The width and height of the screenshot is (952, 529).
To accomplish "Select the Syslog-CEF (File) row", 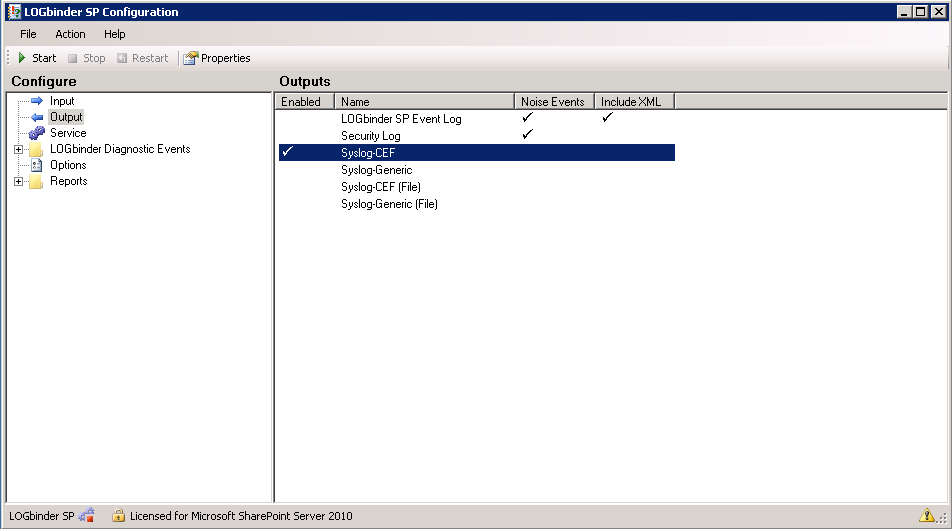I will [x=477, y=186].
